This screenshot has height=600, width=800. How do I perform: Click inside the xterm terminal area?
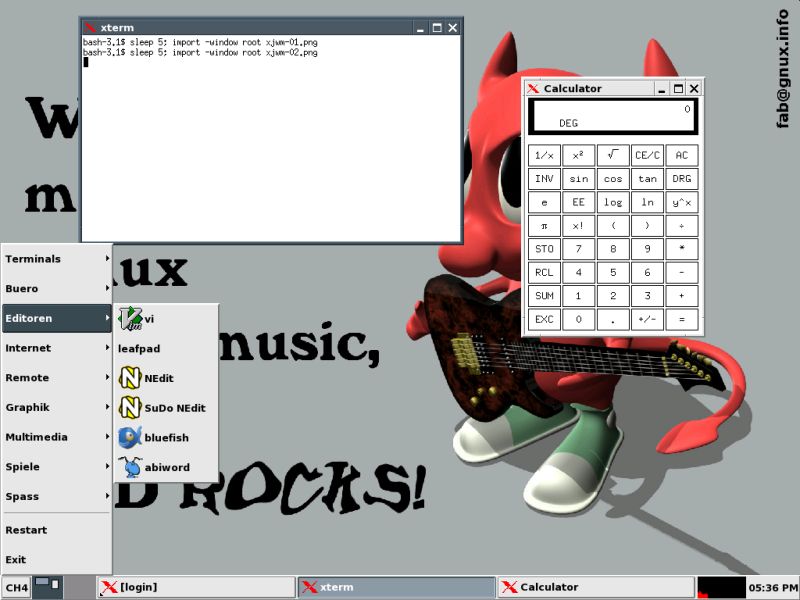(271, 138)
